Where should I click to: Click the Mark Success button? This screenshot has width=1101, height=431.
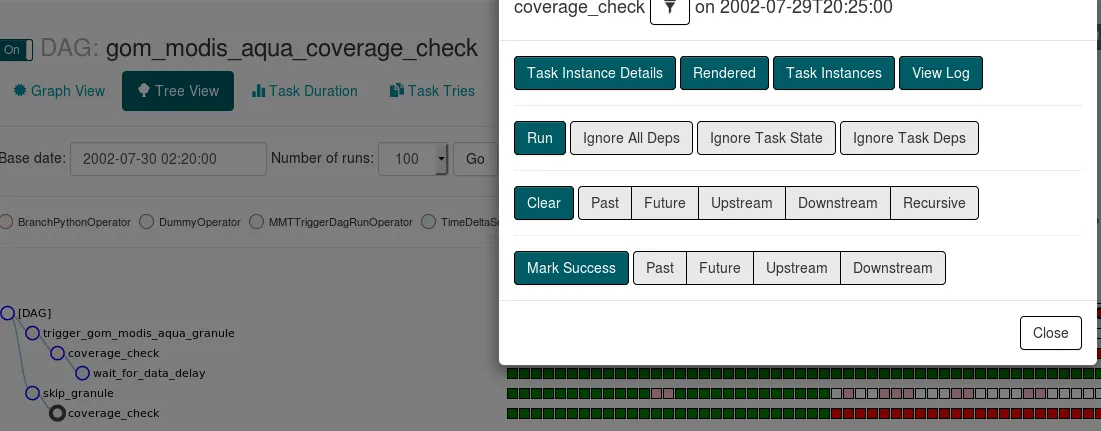click(571, 268)
